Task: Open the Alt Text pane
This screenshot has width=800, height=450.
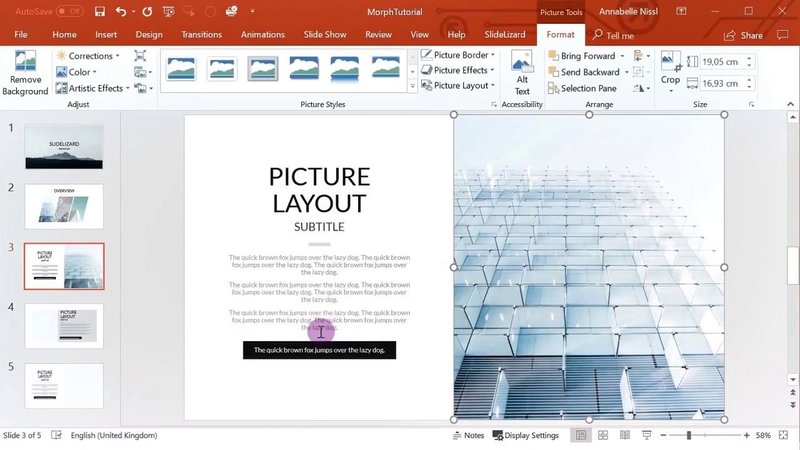Action: pyautogui.click(x=522, y=72)
